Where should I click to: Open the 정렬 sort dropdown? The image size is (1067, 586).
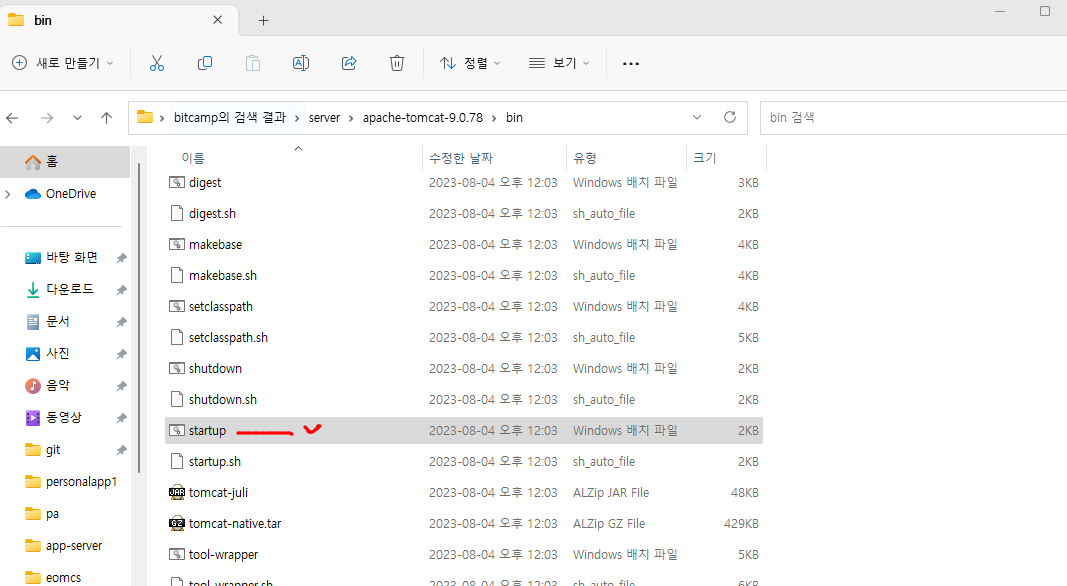[470, 63]
